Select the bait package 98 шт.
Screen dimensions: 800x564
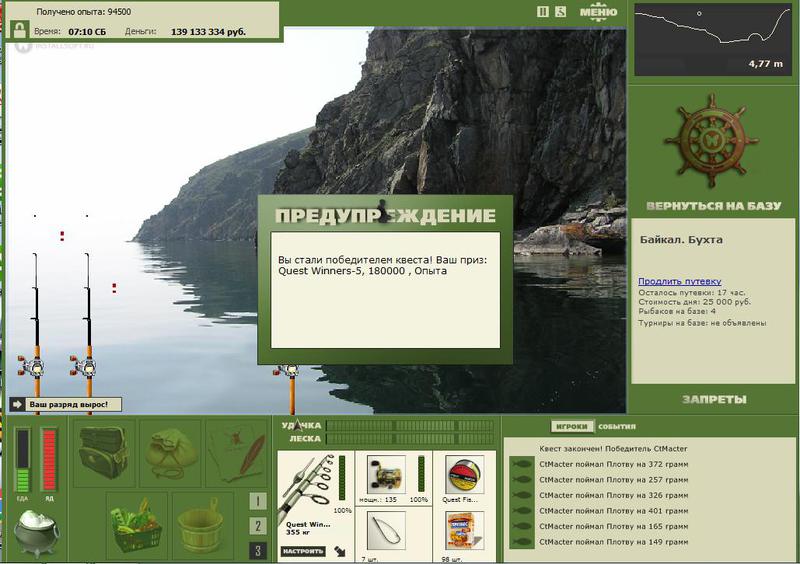pos(464,531)
